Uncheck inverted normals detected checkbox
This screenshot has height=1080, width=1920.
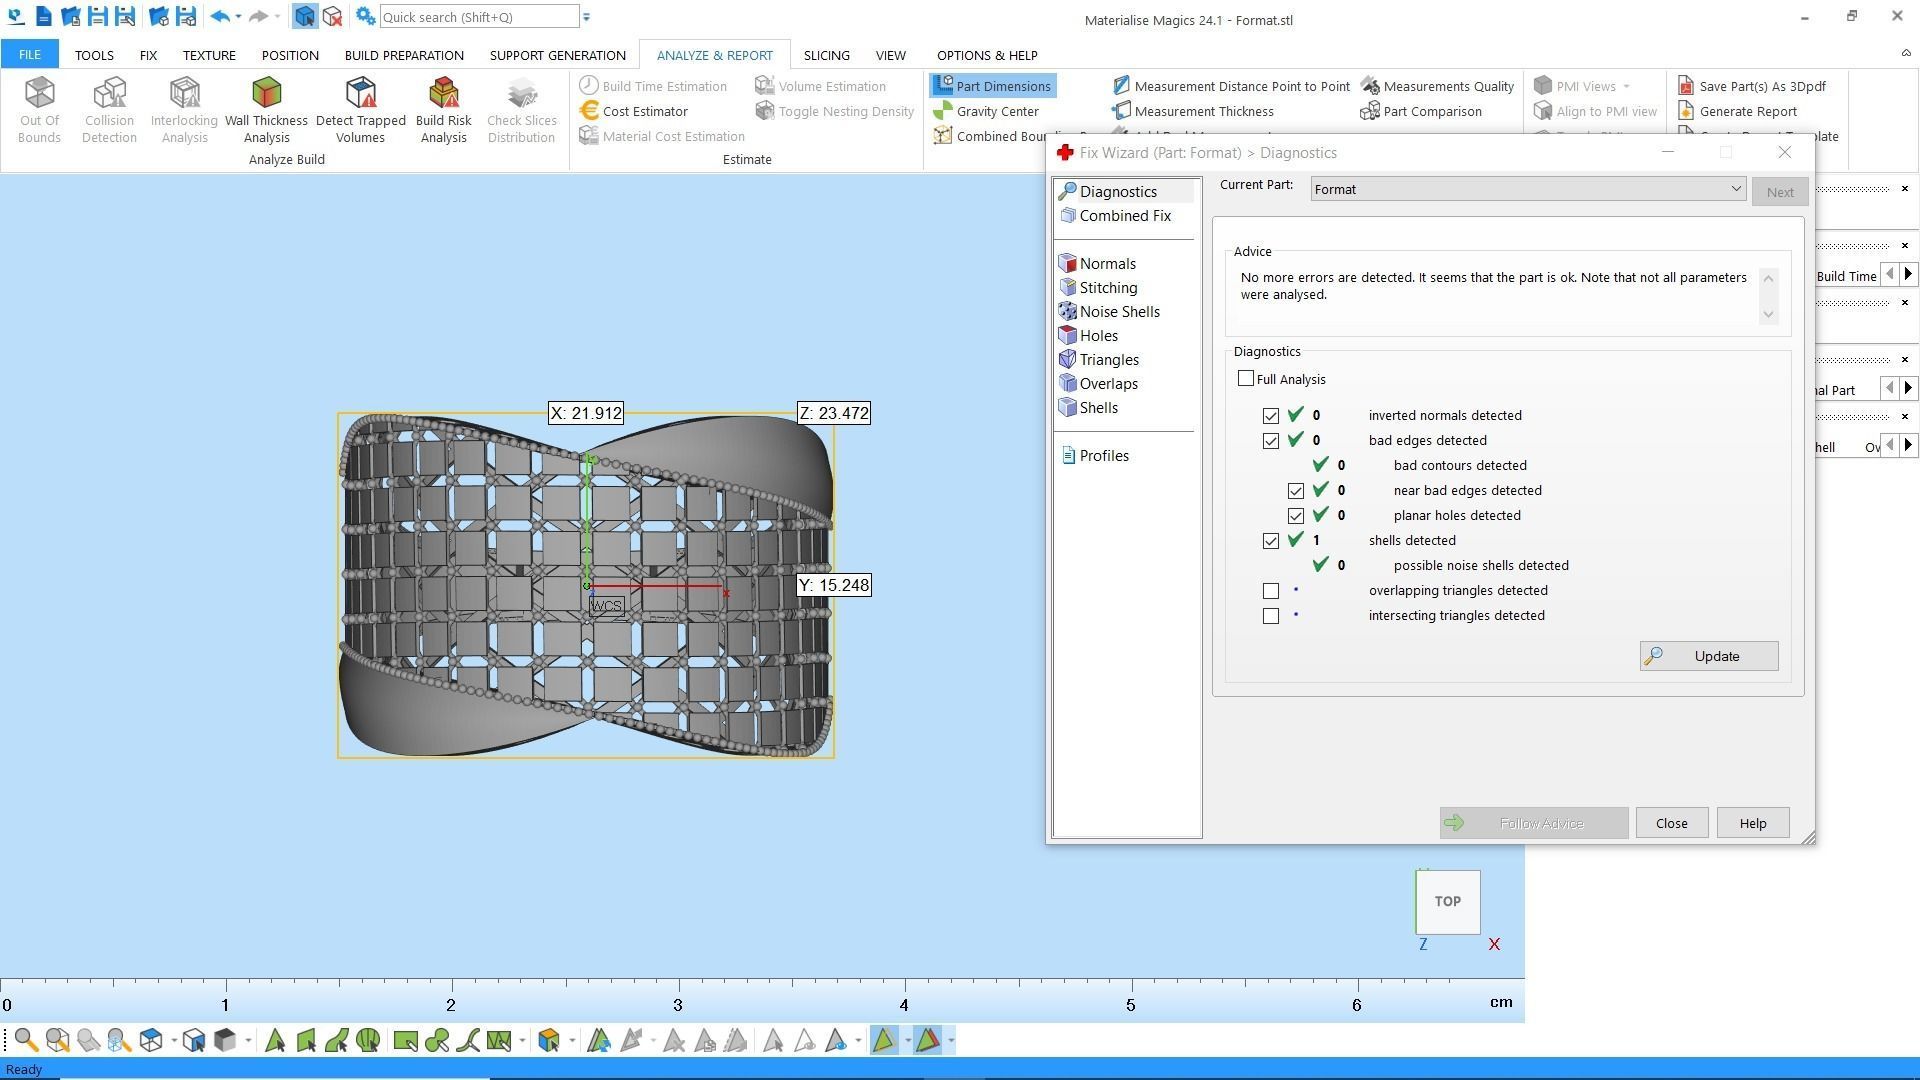[x=1271, y=416]
